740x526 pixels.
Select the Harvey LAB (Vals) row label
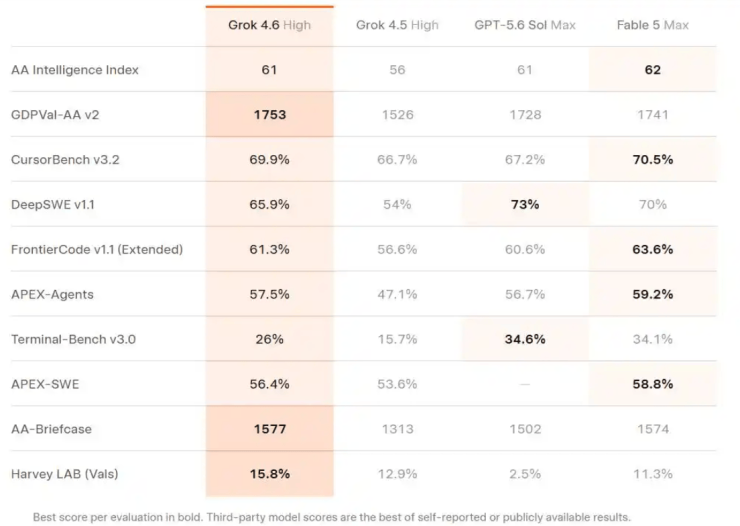click(65, 474)
